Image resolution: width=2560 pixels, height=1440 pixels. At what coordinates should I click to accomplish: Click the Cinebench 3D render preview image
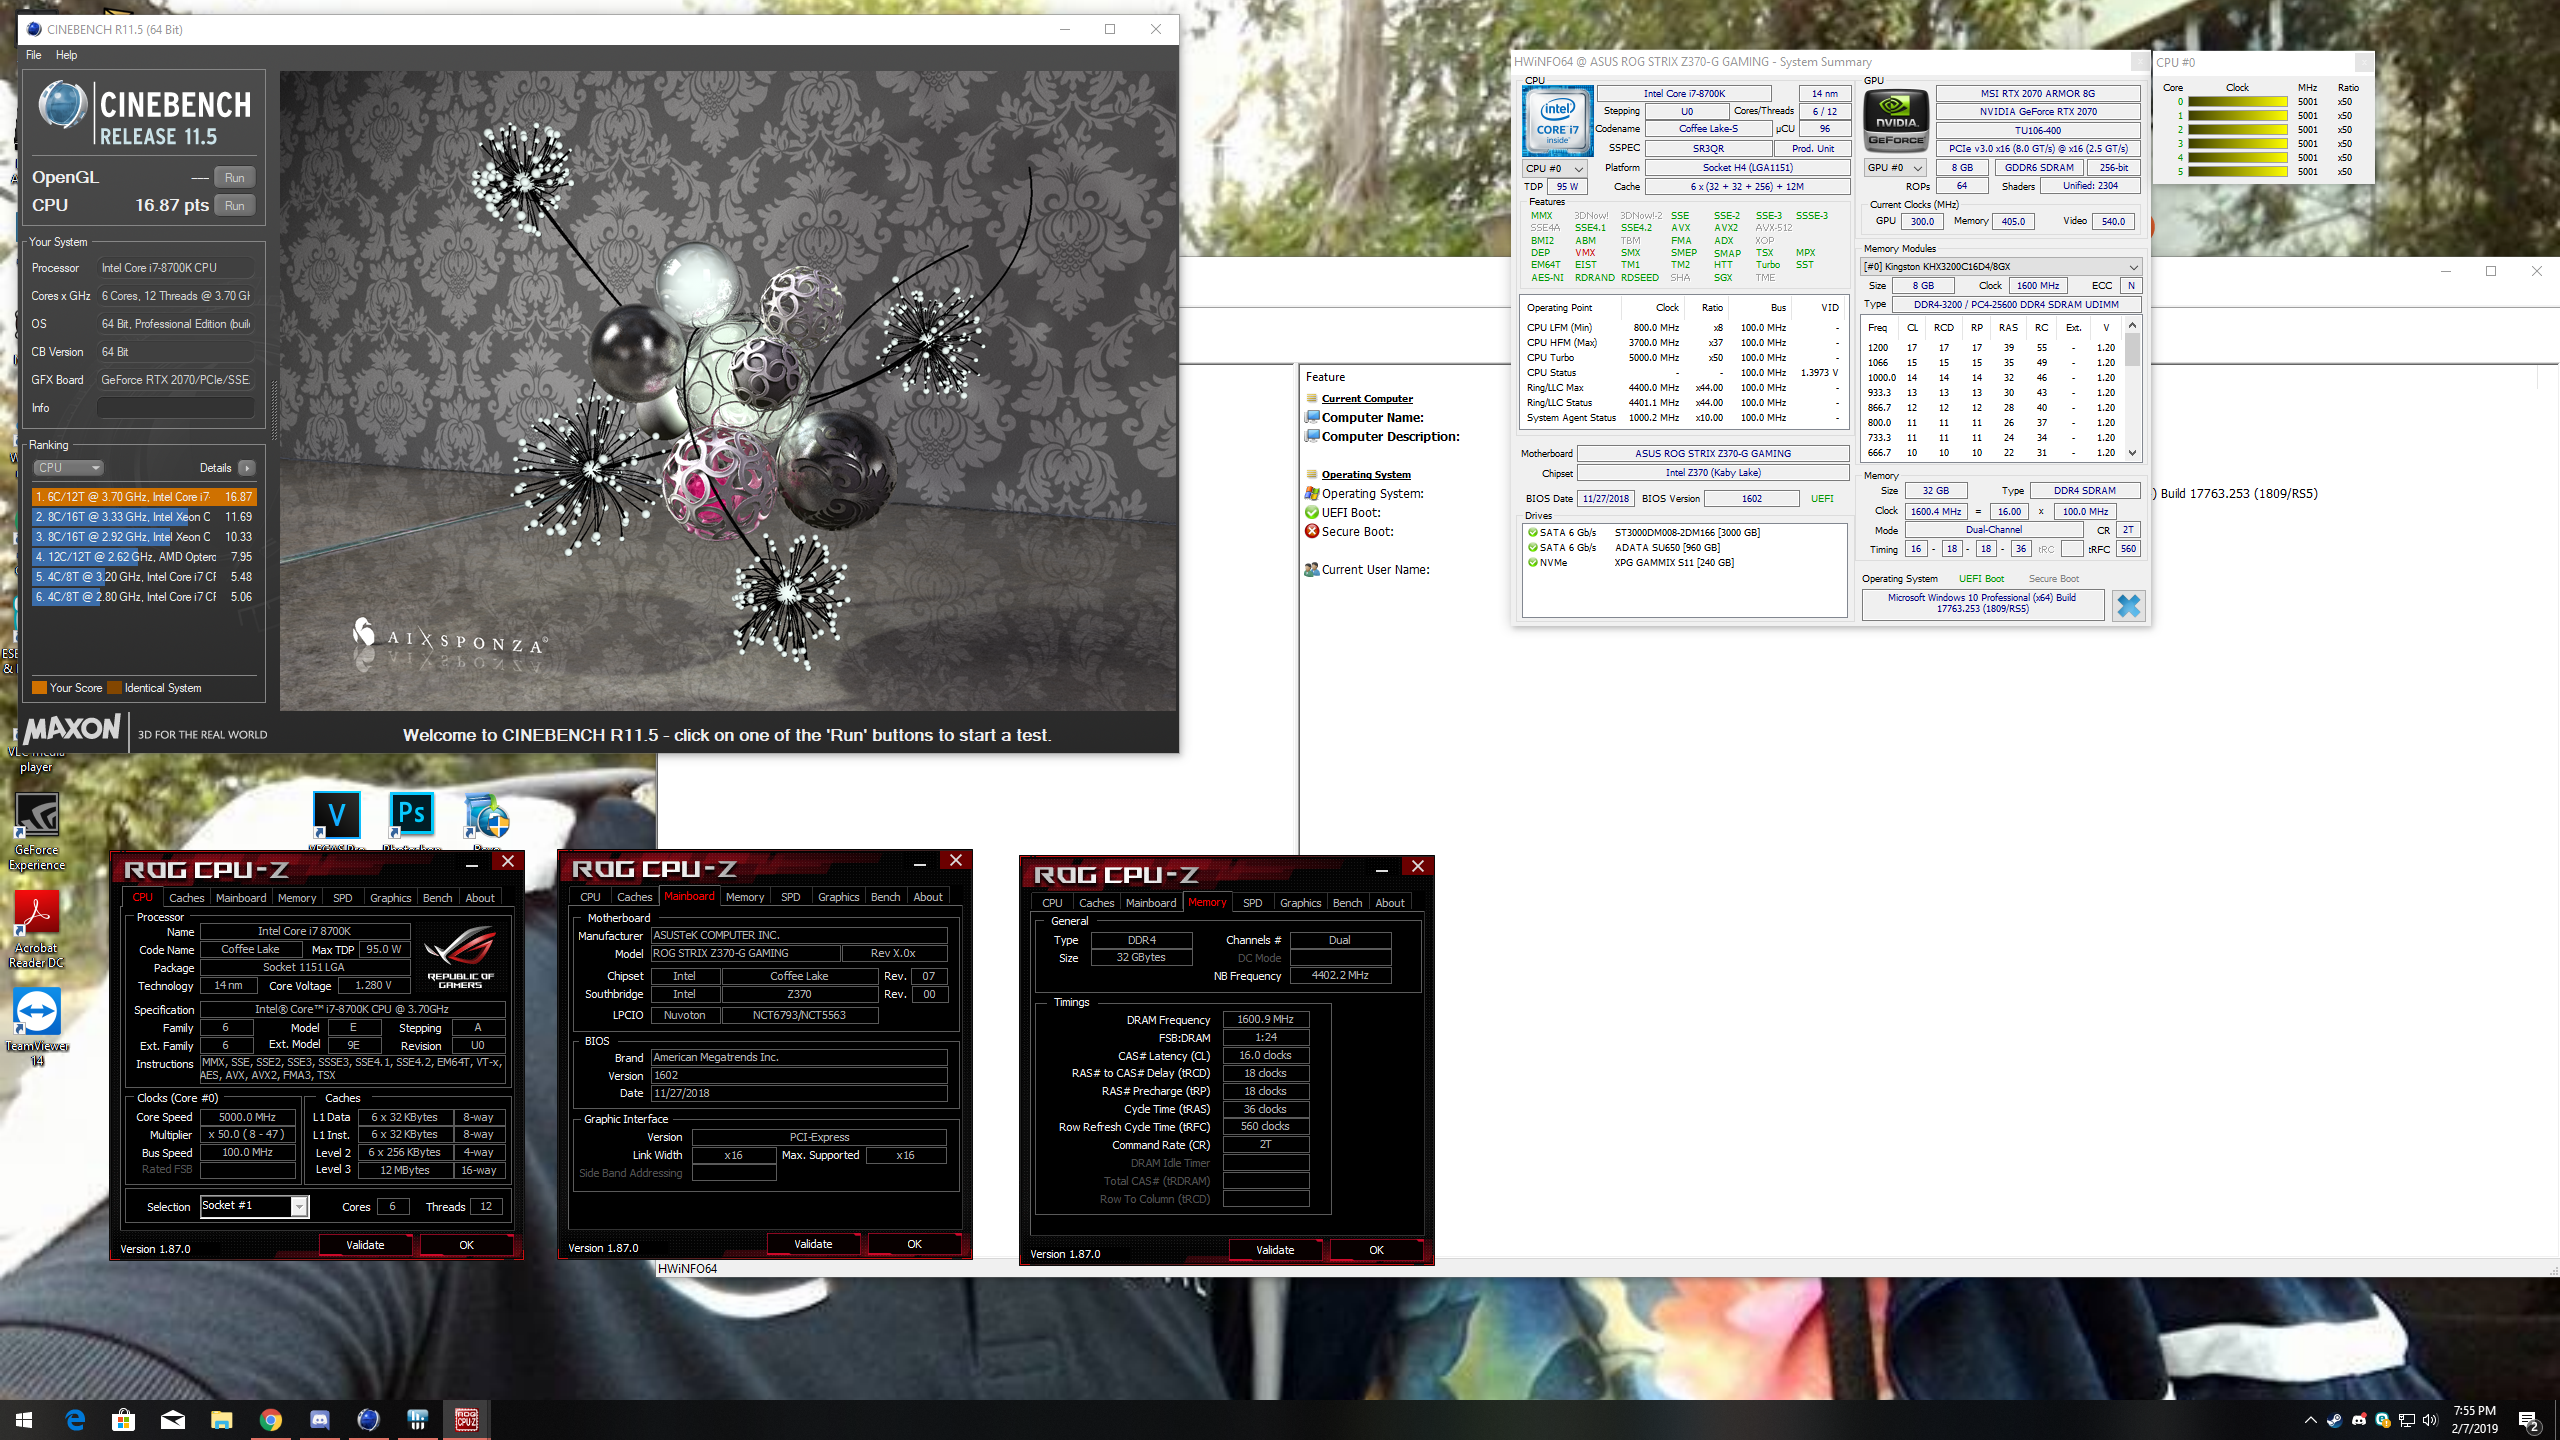click(728, 390)
